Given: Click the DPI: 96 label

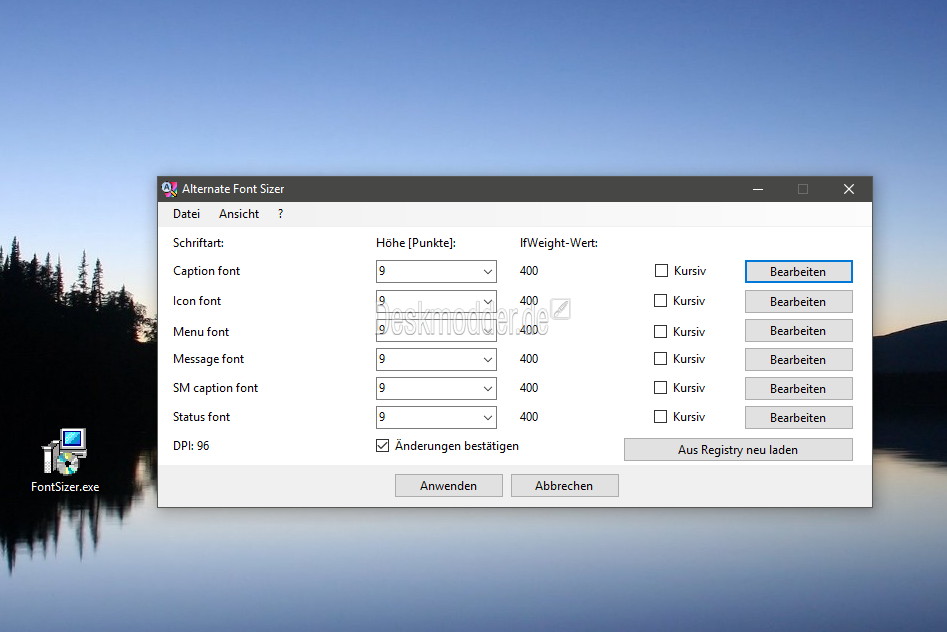Looking at the screenshot, I should pyautogui.click(x=191, y=446).
